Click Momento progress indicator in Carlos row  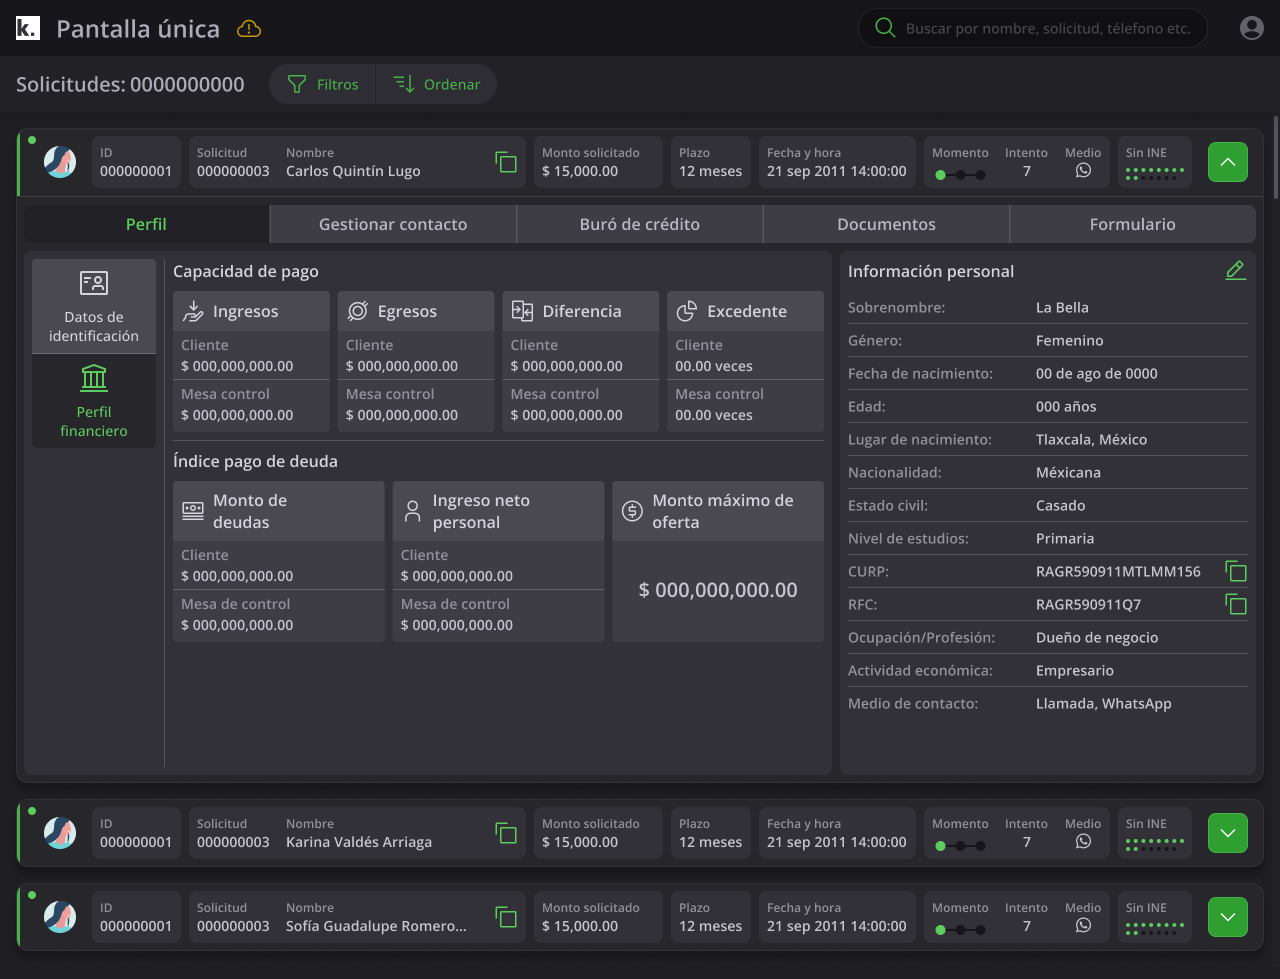960,175
